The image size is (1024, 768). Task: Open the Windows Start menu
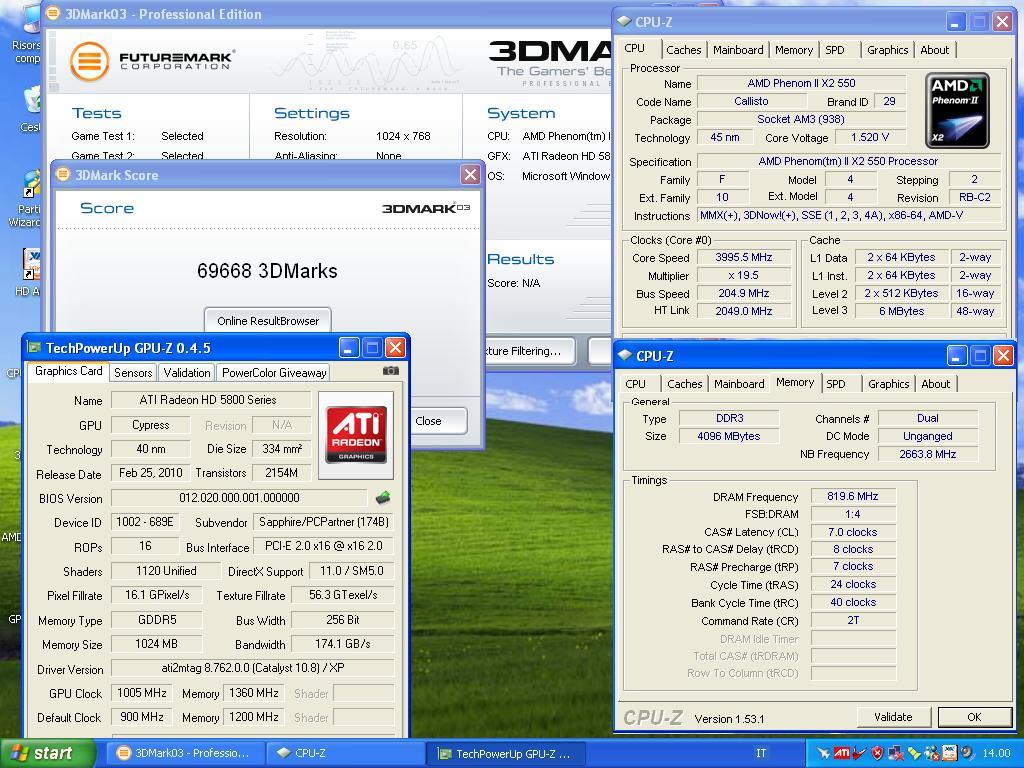click(46, 753)
